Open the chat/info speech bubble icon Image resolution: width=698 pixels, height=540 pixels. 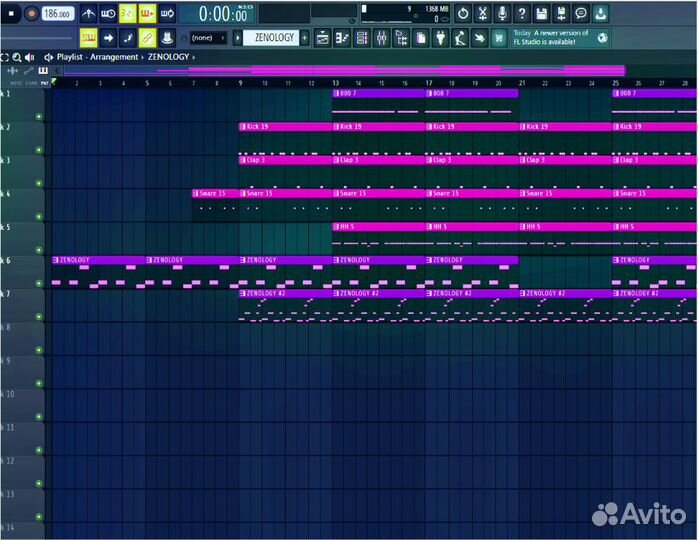(580, 14)
